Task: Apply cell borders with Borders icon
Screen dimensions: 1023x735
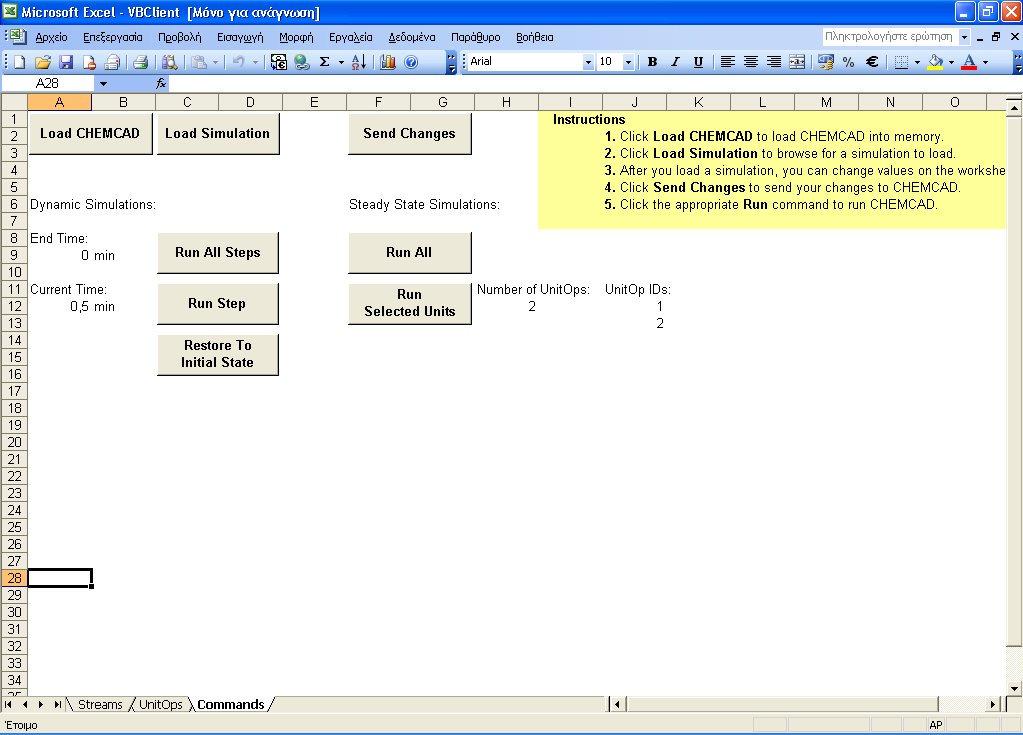Action: click(901, 62)
